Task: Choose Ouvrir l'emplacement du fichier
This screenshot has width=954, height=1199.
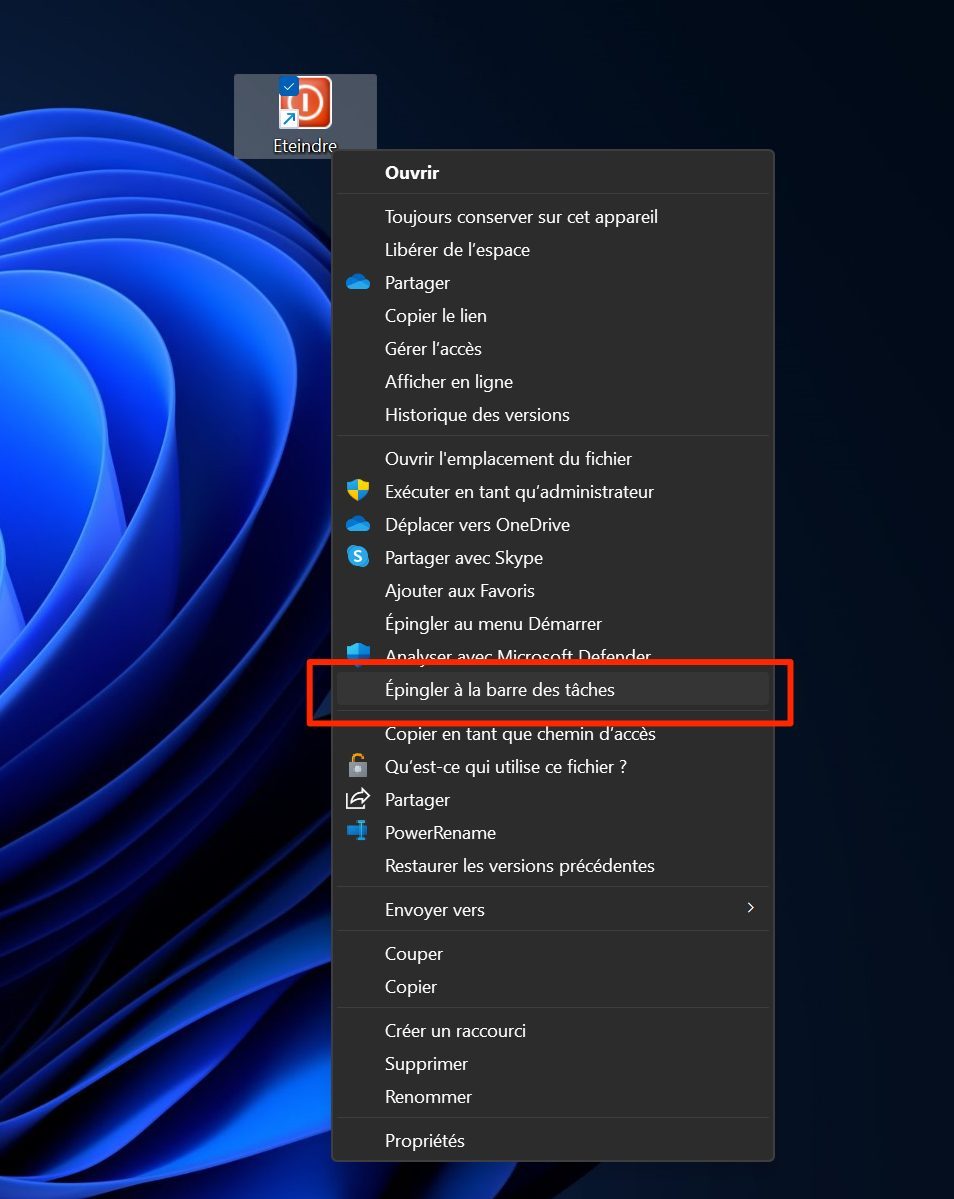Action: [553, 459]
